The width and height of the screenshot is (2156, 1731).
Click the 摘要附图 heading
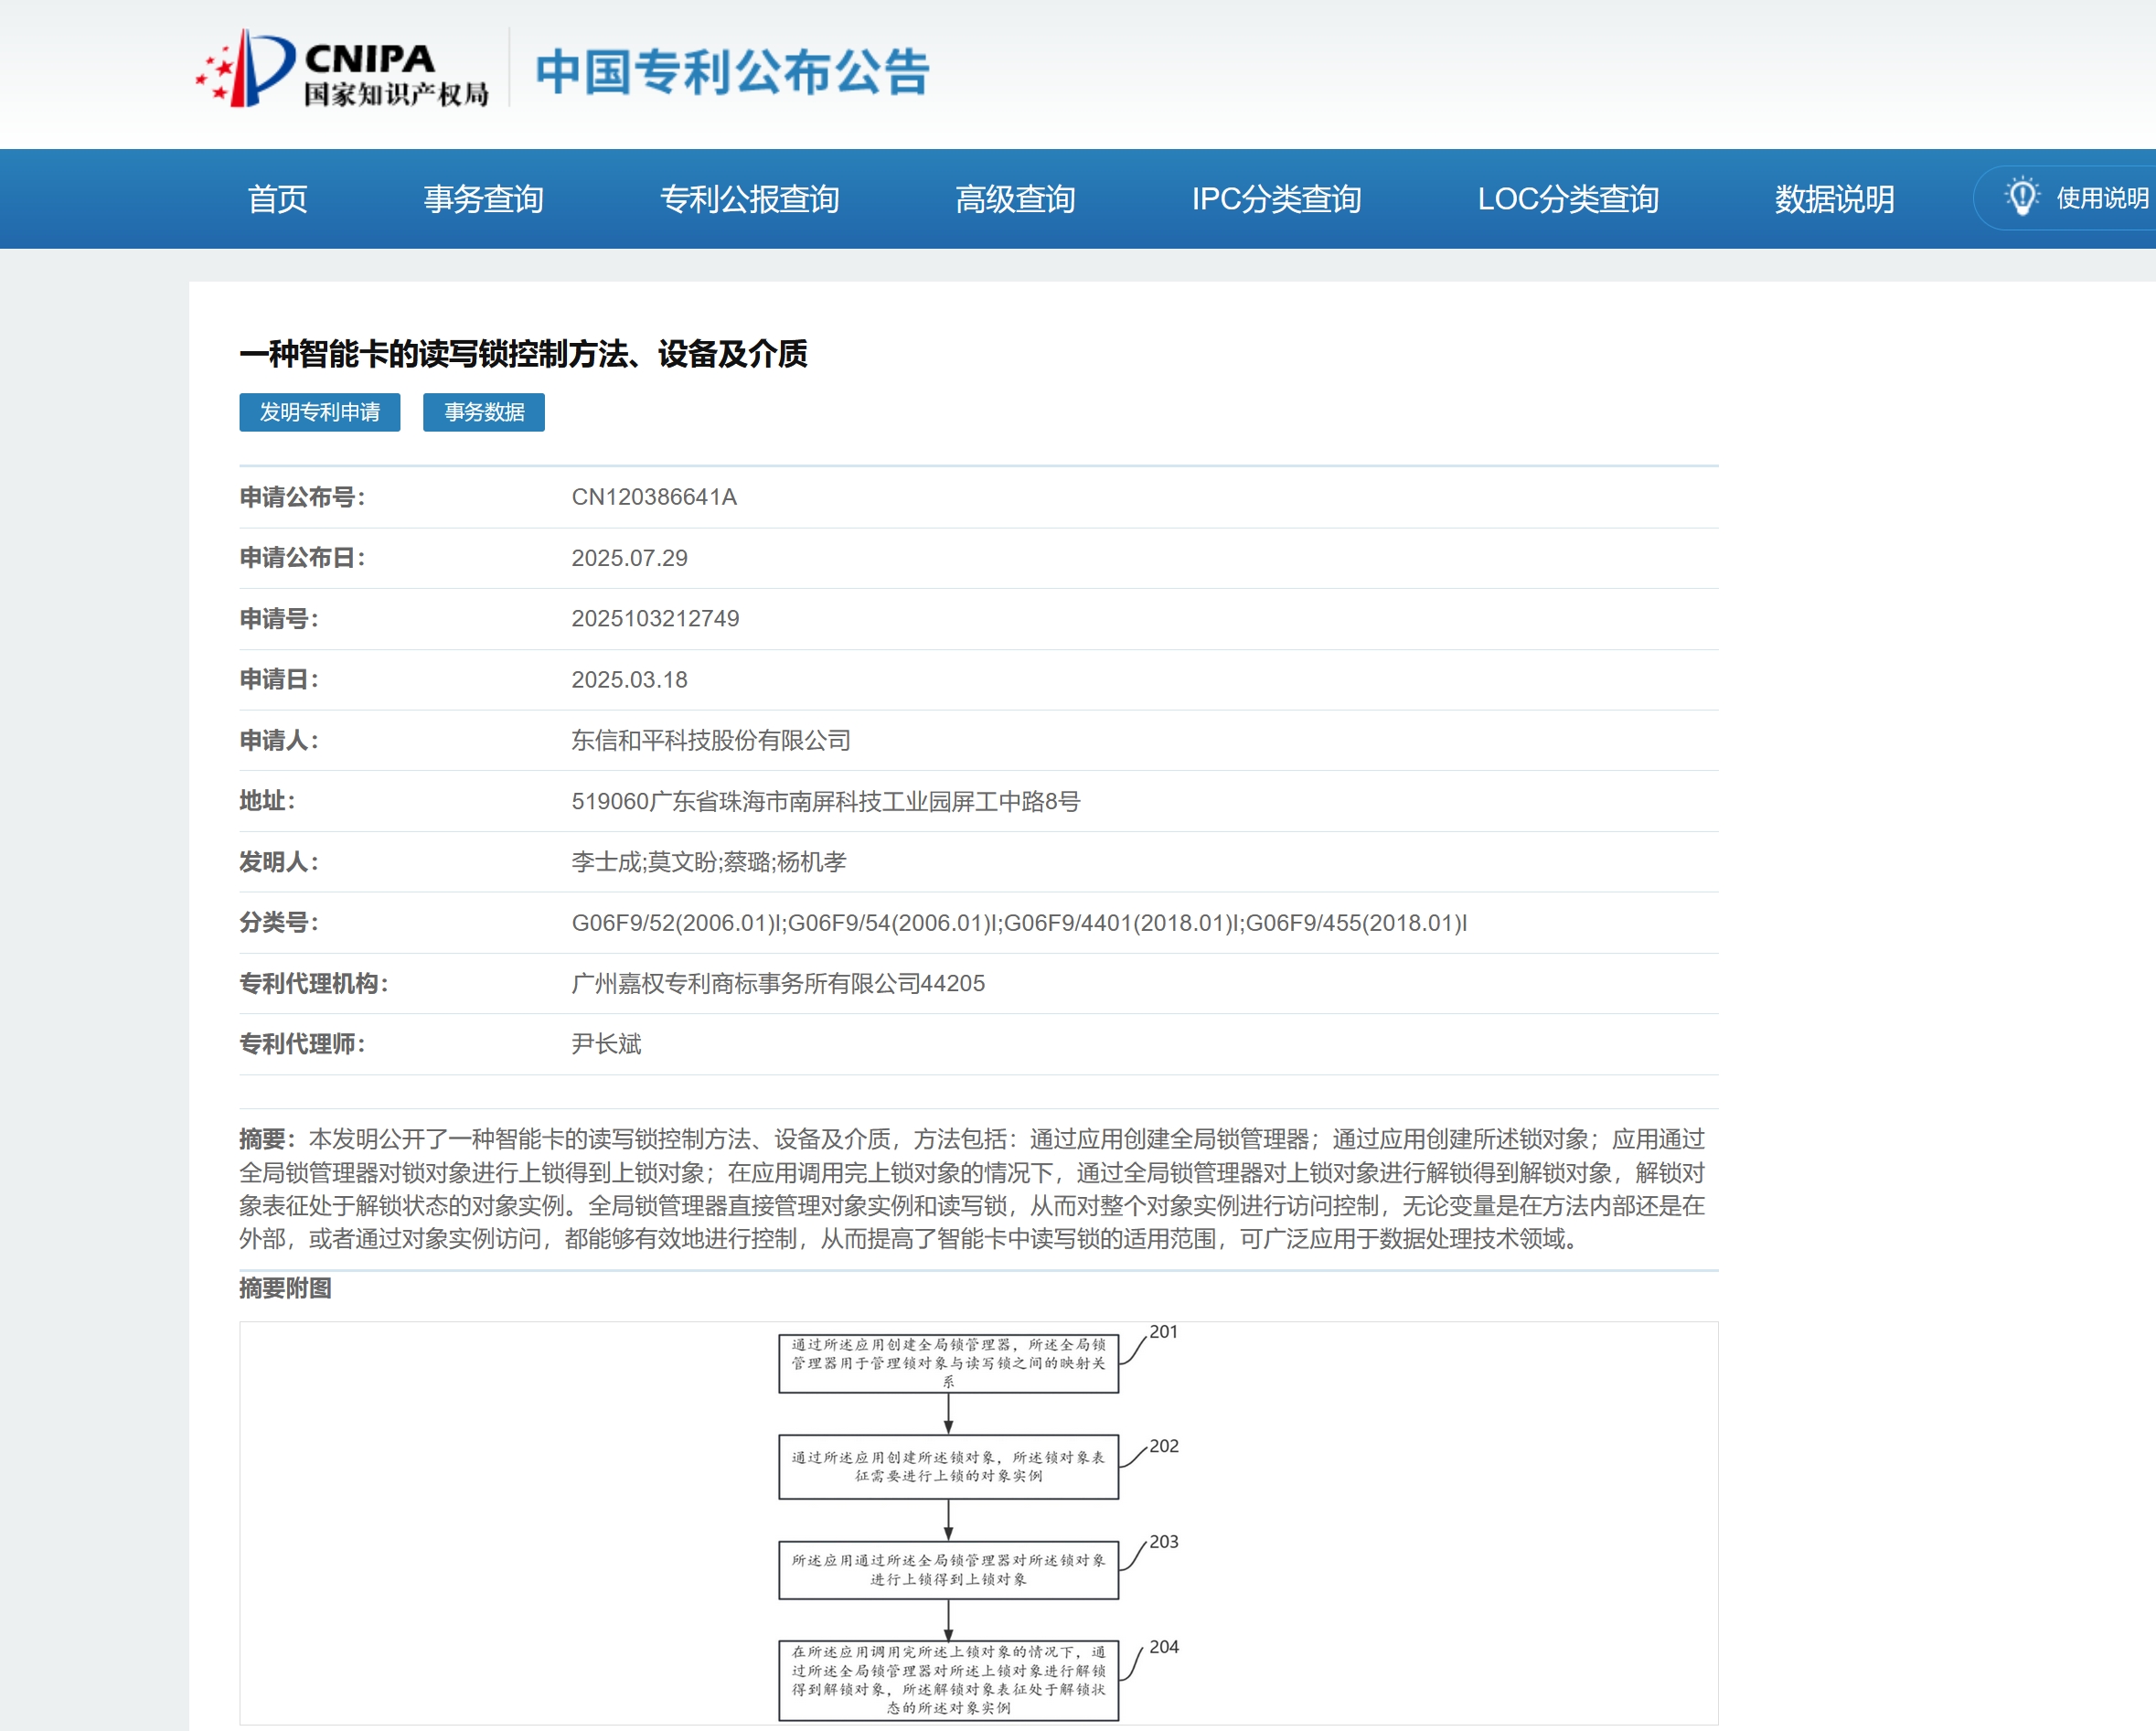pyautogui.click(x=285, y=1288)
